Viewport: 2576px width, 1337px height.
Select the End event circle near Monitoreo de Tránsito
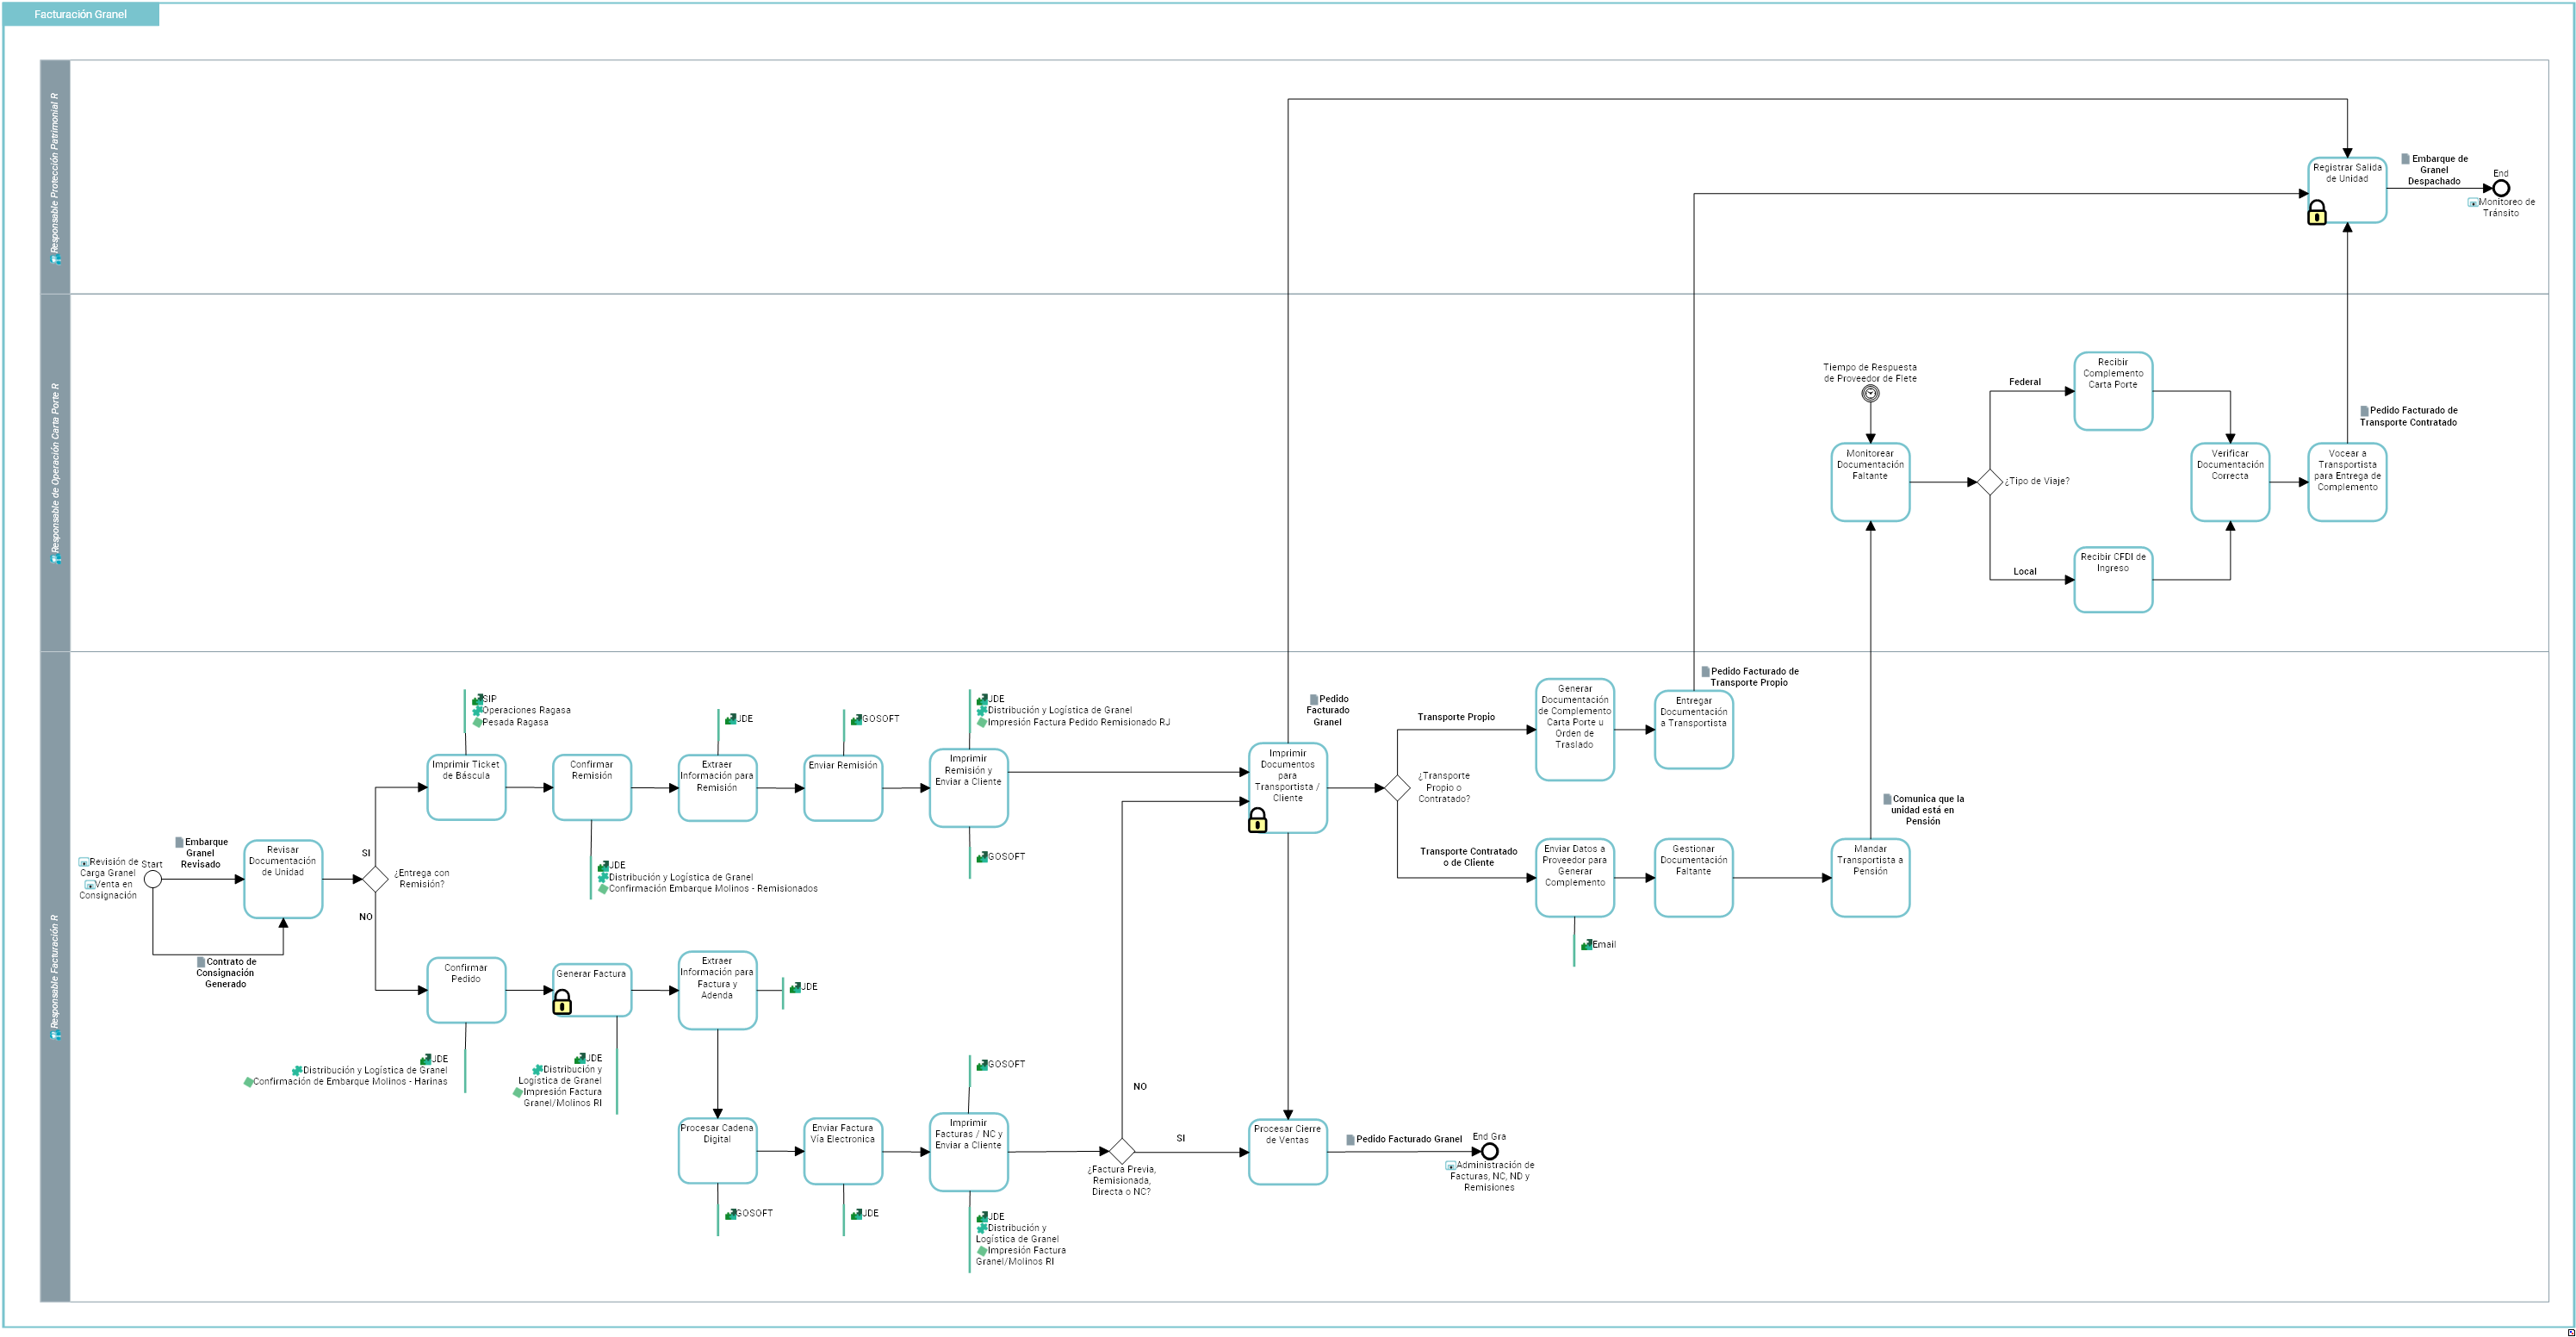pyautogui.click(x=2500, y=188)
